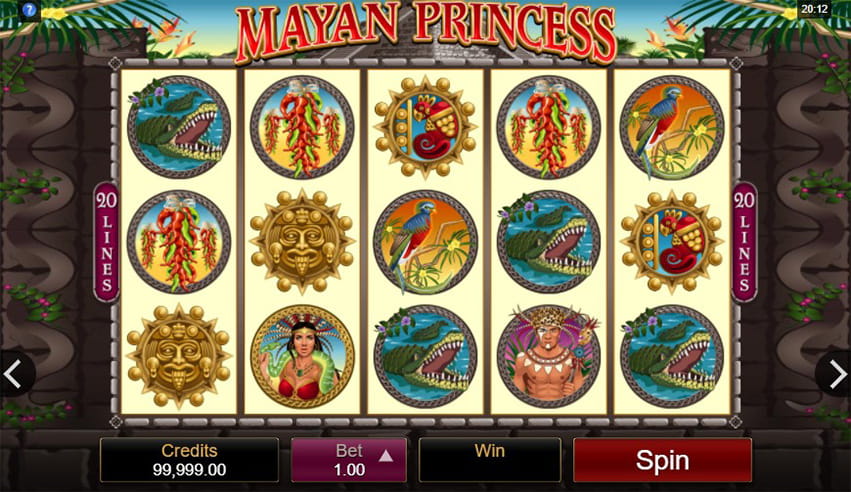Expand the Bet amount selector arrow
Viewport: 851px width, 492px height.
pos(386,456)
